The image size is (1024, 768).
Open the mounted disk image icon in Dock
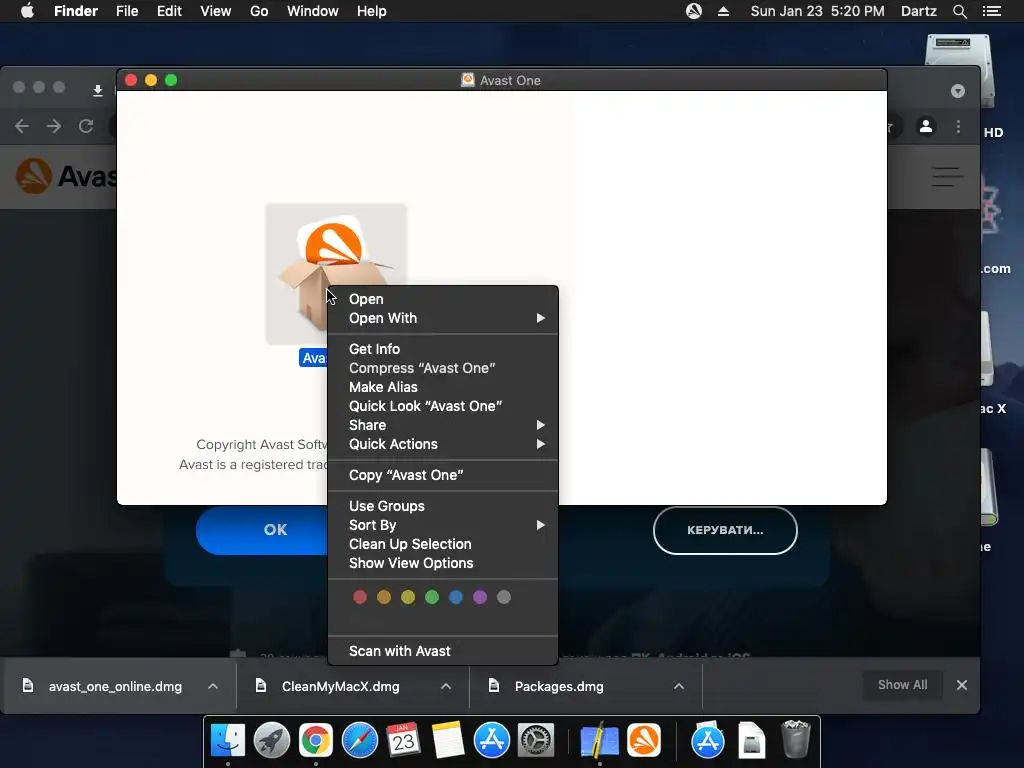click(752, 741)
